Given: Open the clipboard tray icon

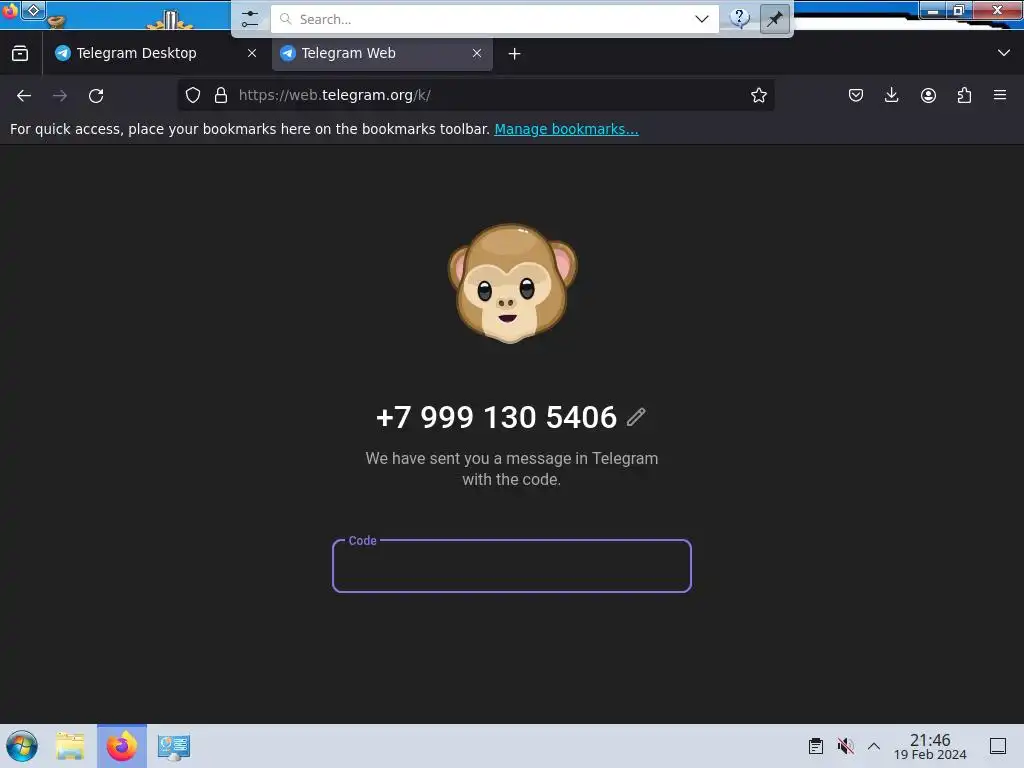Looking at the screenshot, I should 816,746.
